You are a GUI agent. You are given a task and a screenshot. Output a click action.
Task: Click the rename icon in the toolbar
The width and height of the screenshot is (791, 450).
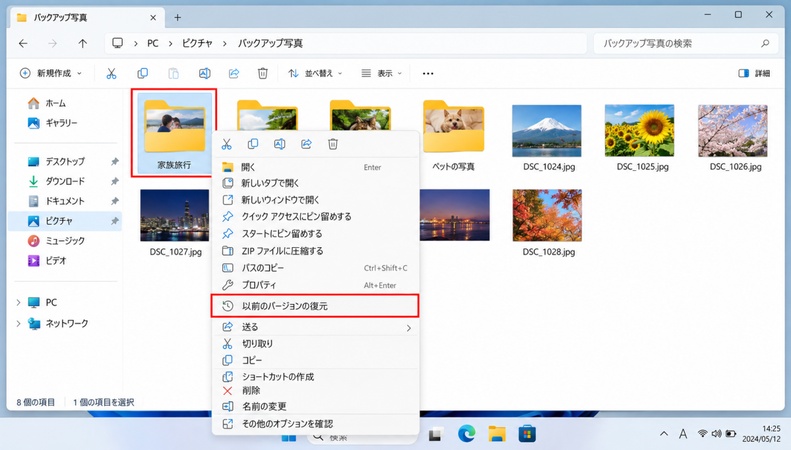pos(204,74)
